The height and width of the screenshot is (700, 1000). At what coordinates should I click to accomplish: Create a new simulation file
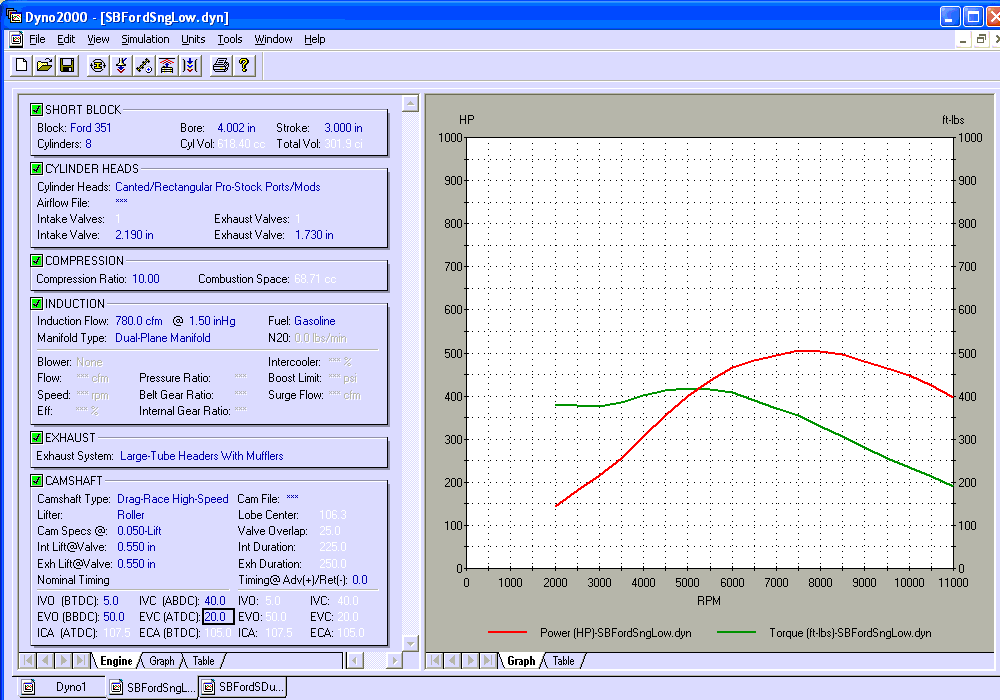coord(20,64)
